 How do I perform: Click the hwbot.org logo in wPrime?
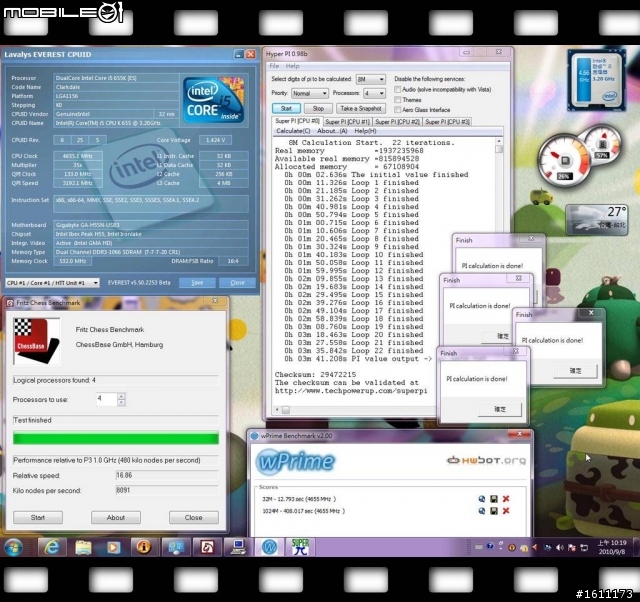486,460
